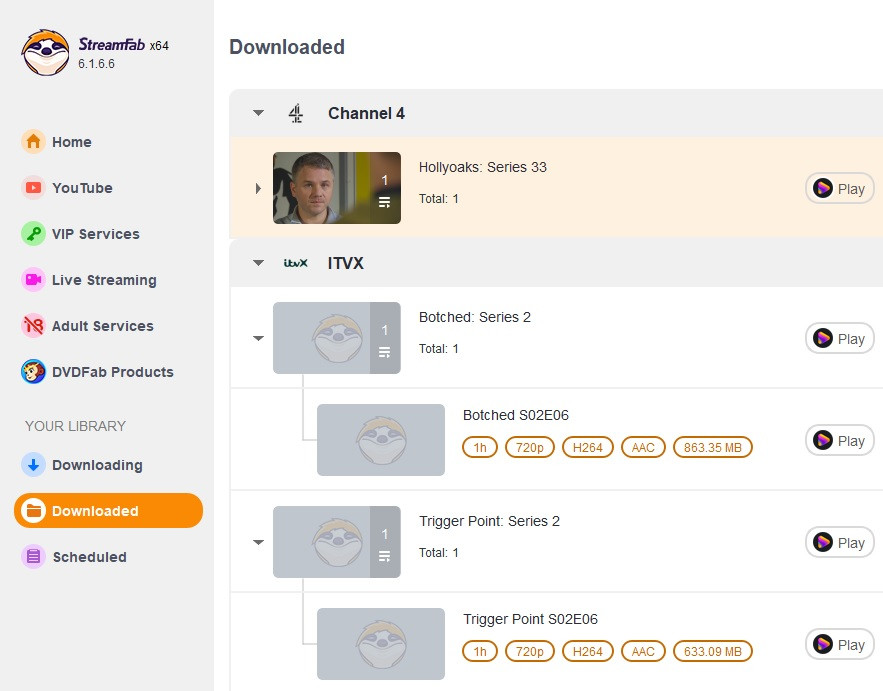The width and height of the screenshot is (883, 691).
Task: Click the AAC tag on Trigger Point S02E06
Action: pyautogui.click(x=643, y=651)
